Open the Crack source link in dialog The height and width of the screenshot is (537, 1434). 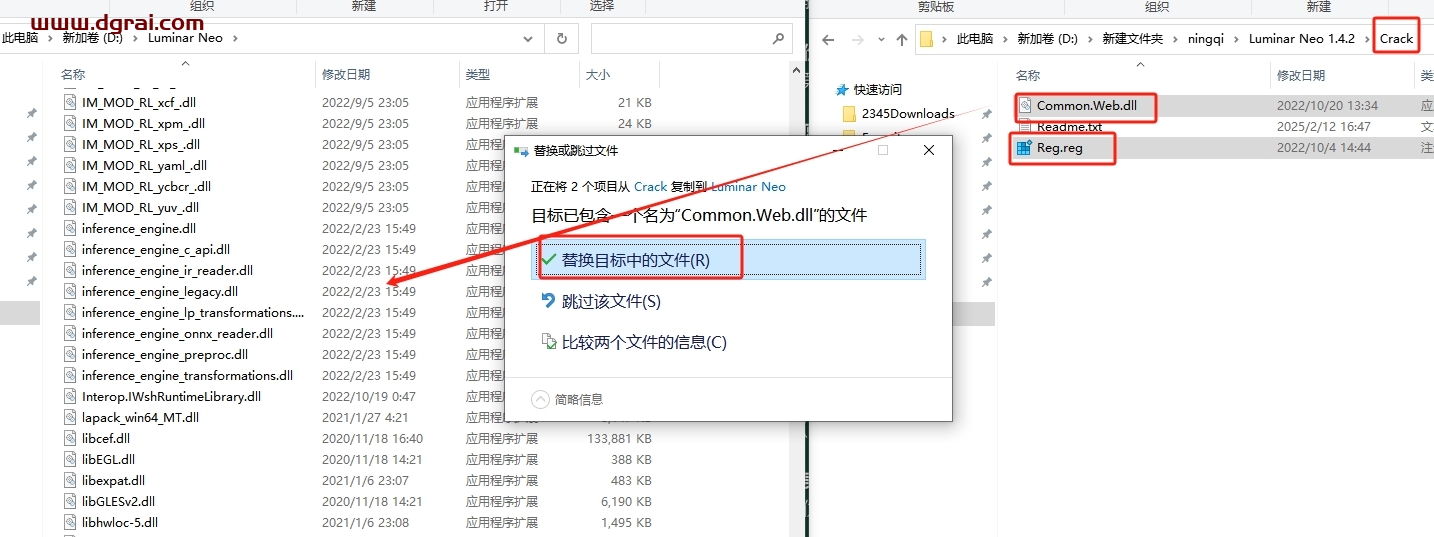650,186
